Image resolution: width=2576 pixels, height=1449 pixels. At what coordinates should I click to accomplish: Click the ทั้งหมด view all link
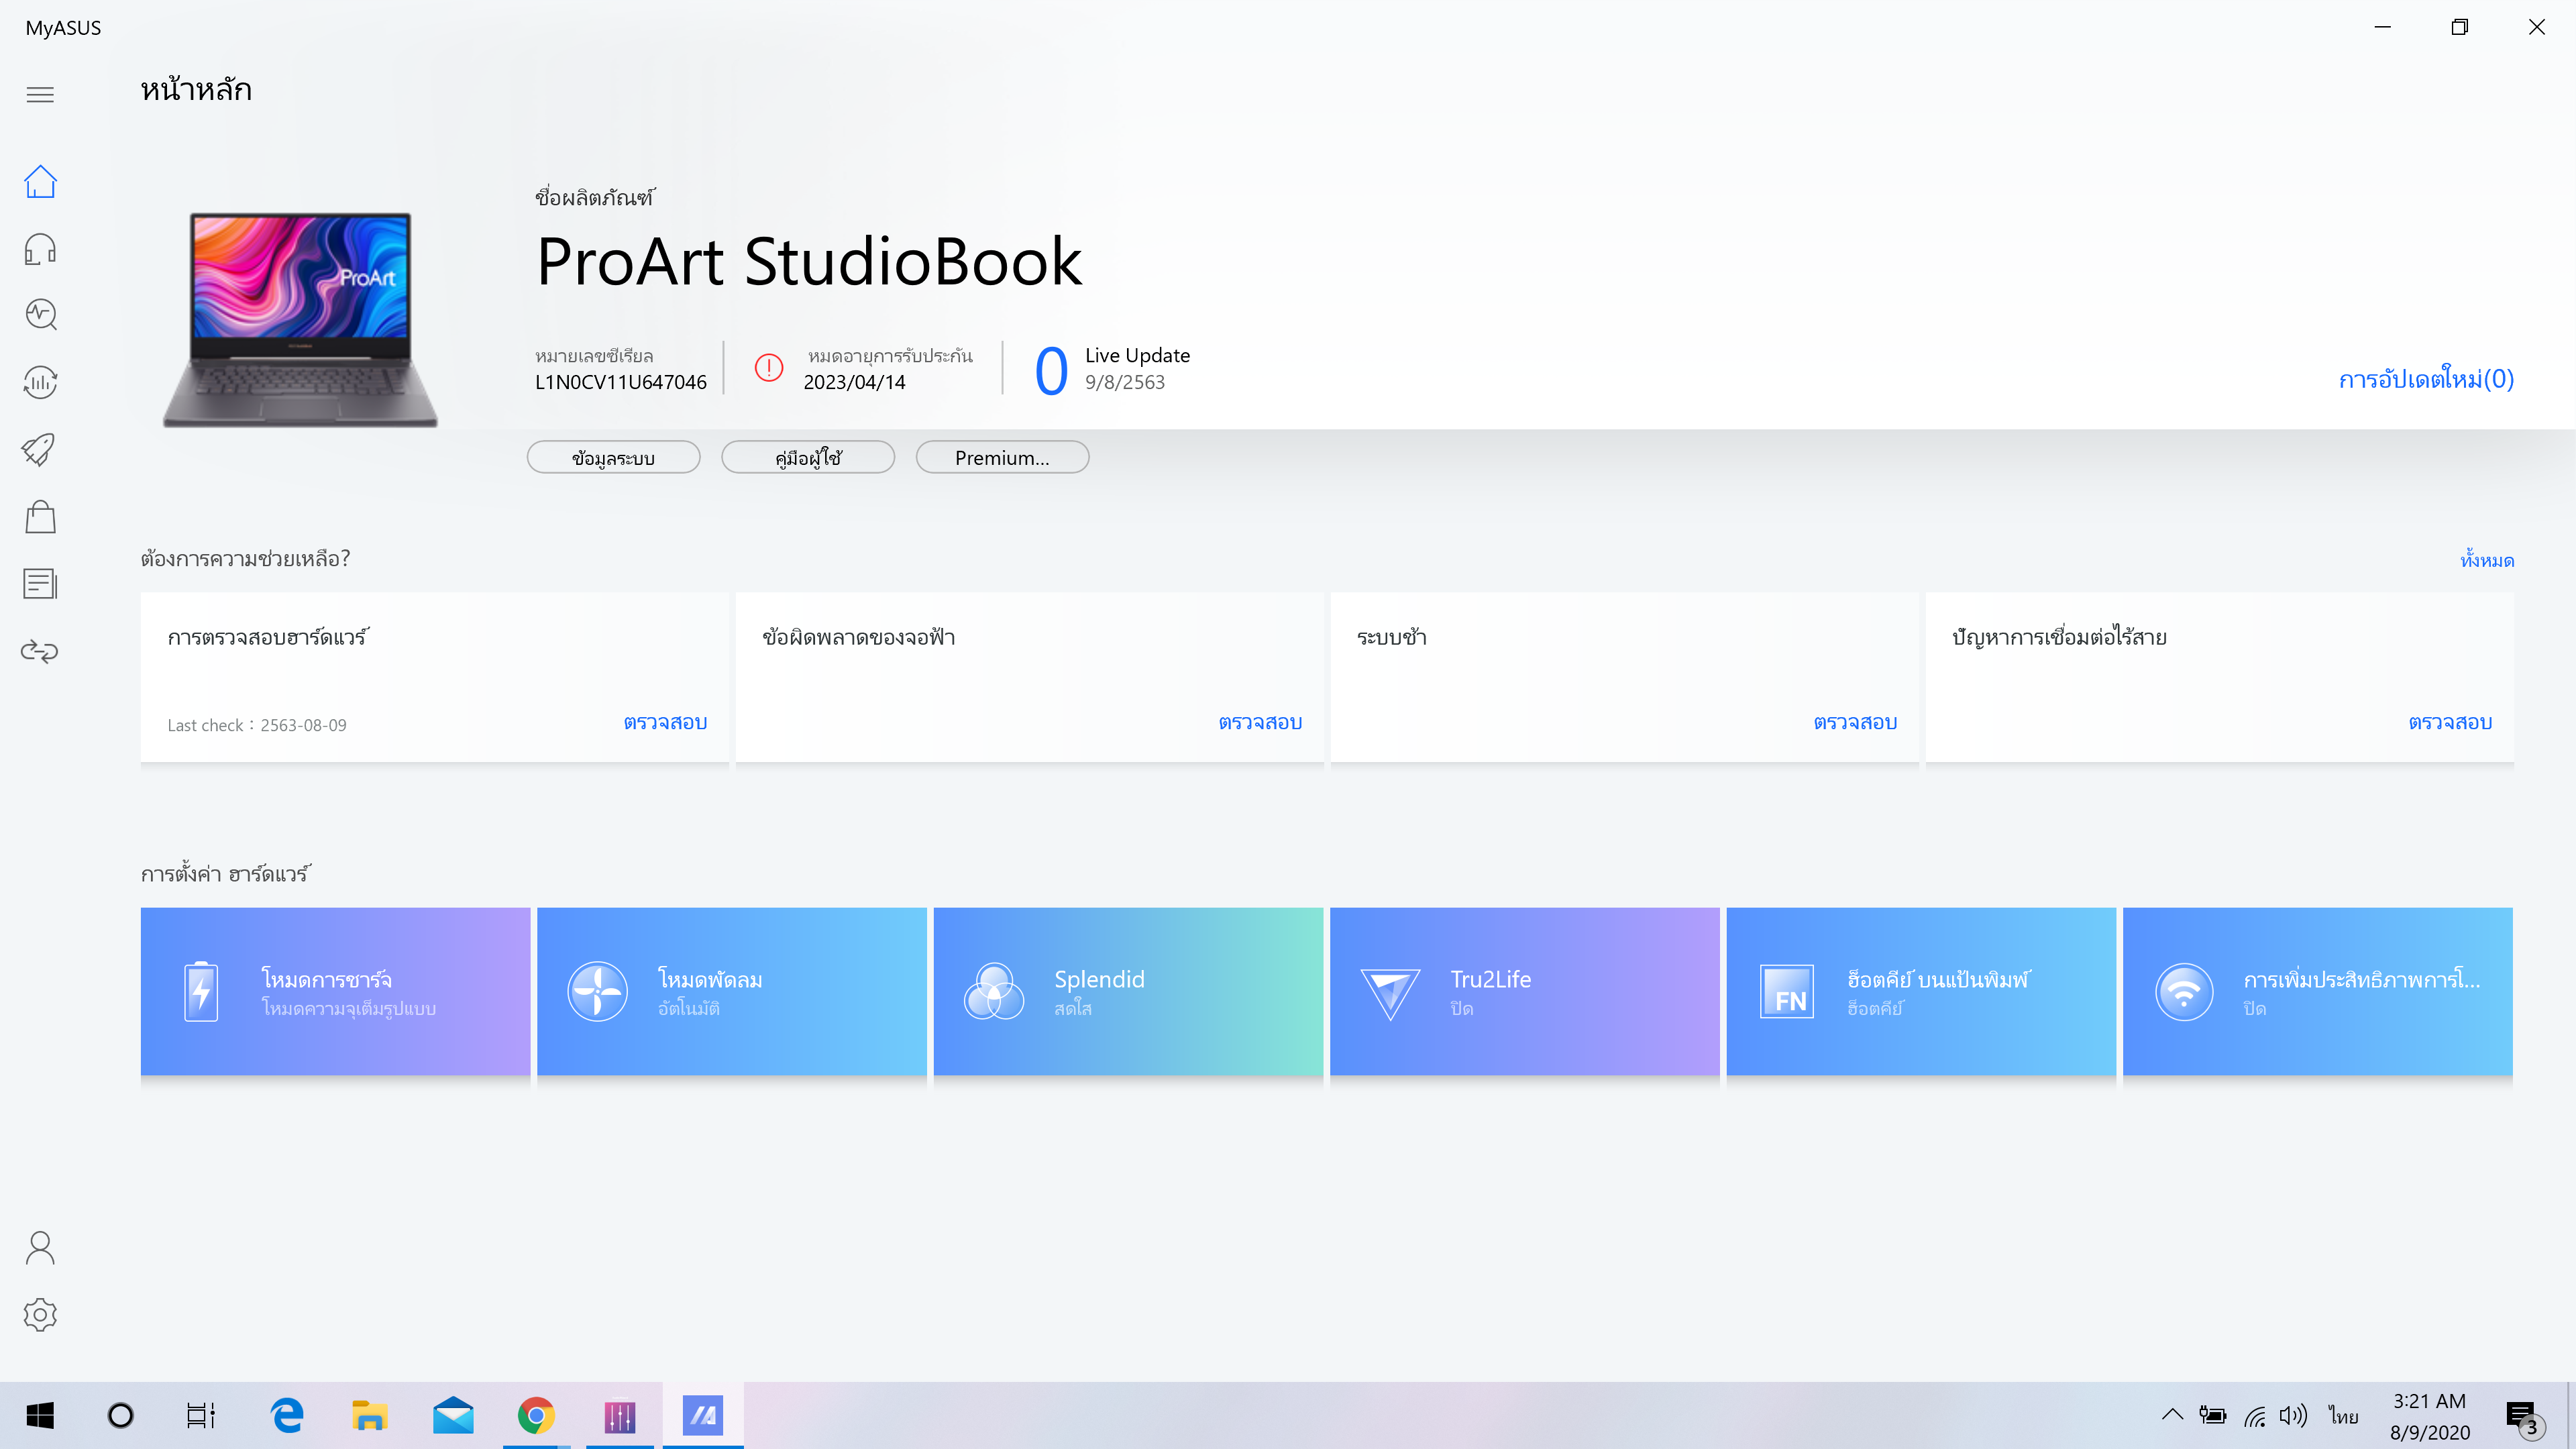2486,560
